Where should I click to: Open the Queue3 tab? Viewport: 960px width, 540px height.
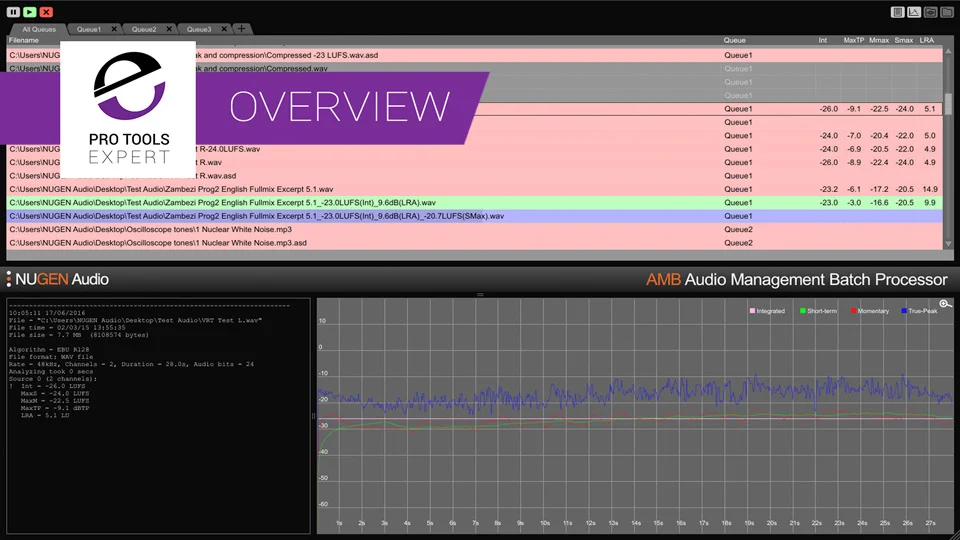pos(199,29)
